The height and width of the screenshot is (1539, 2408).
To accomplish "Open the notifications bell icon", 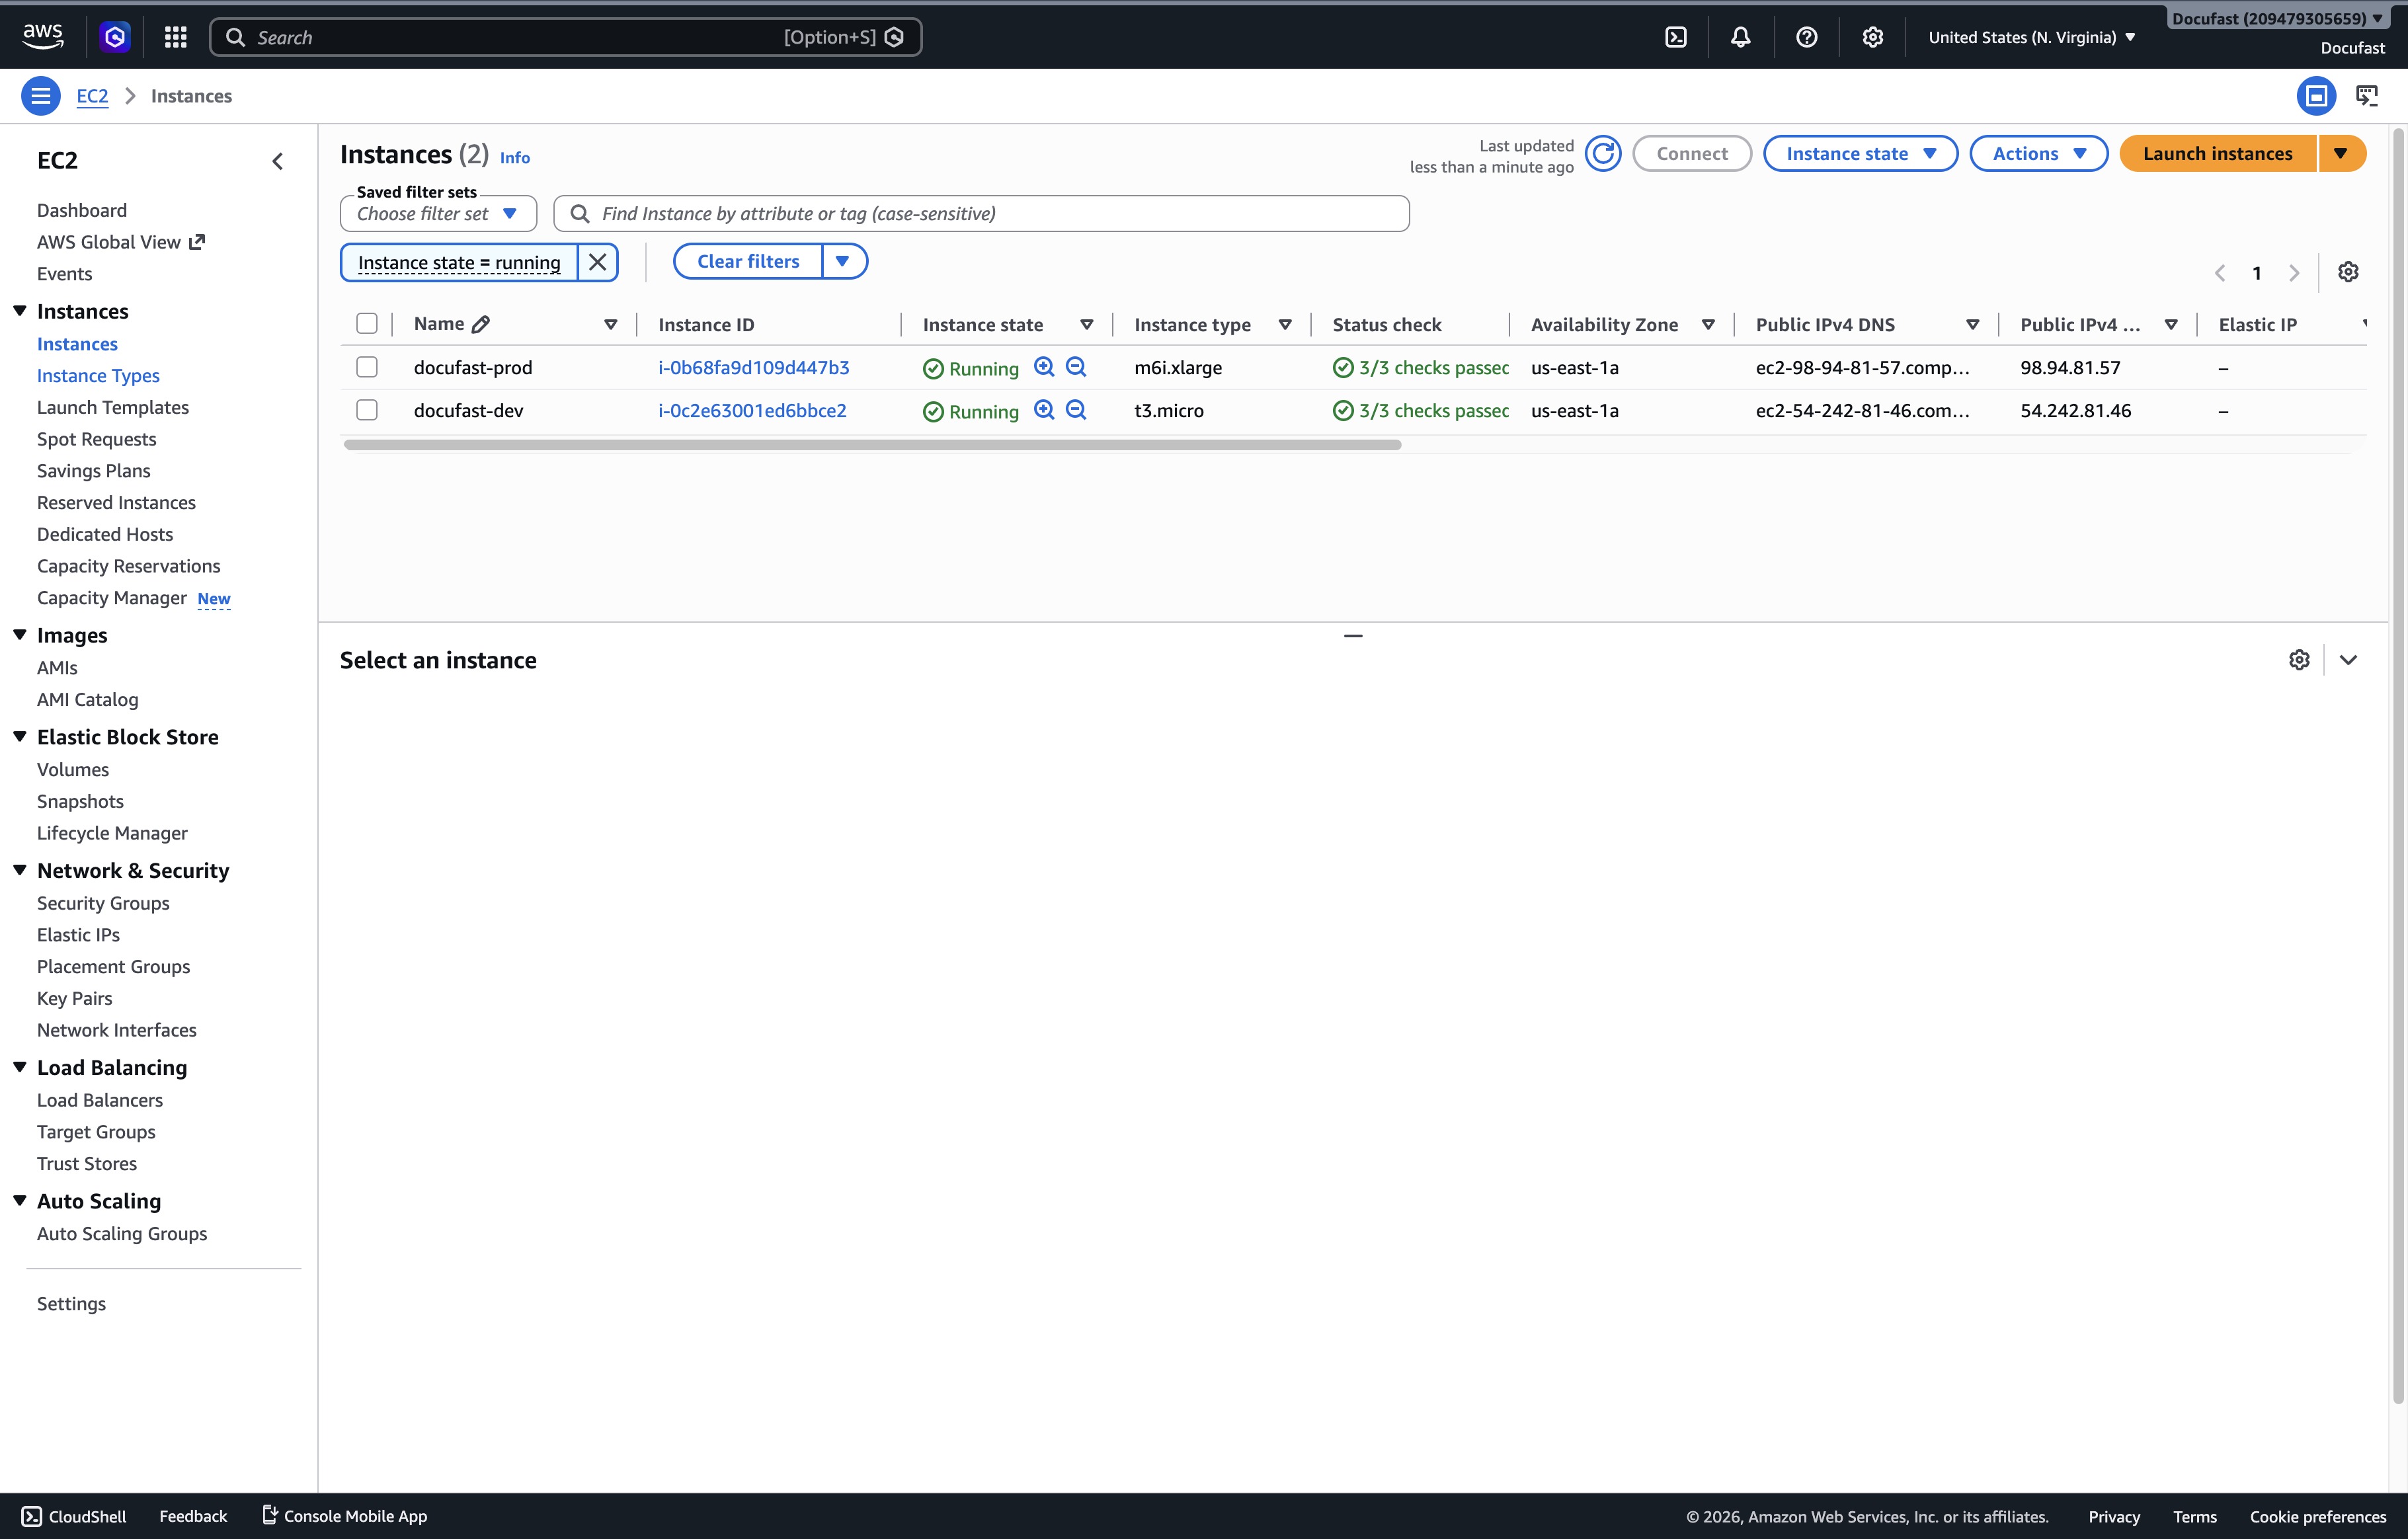I will tap(1741, 37).
